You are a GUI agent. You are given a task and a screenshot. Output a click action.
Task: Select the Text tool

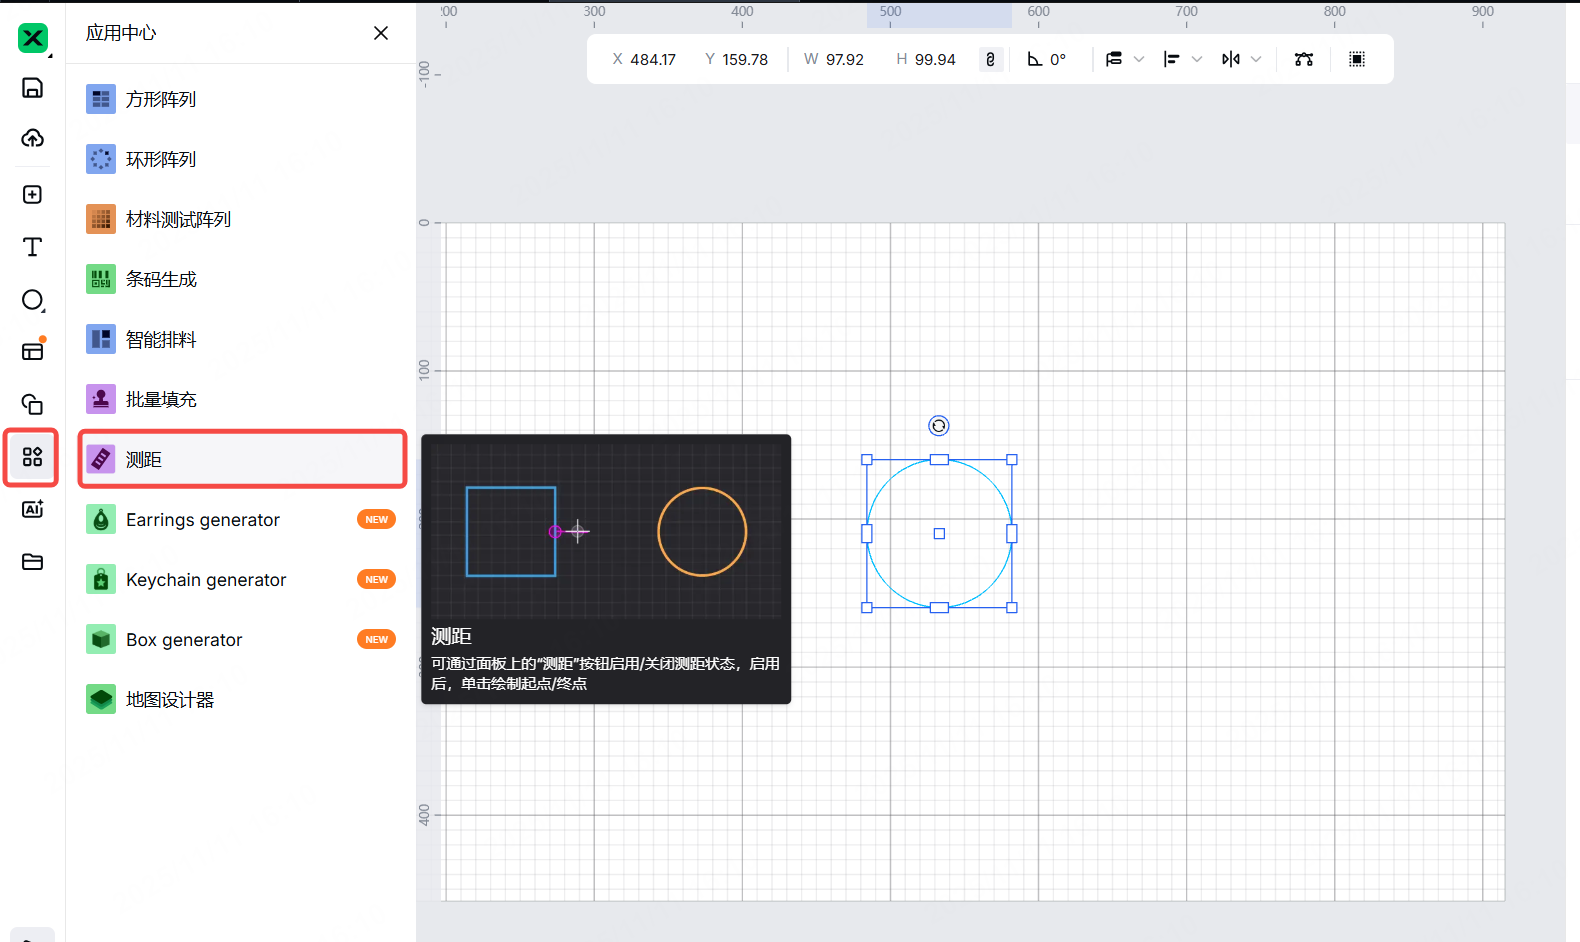coord(32,247)
